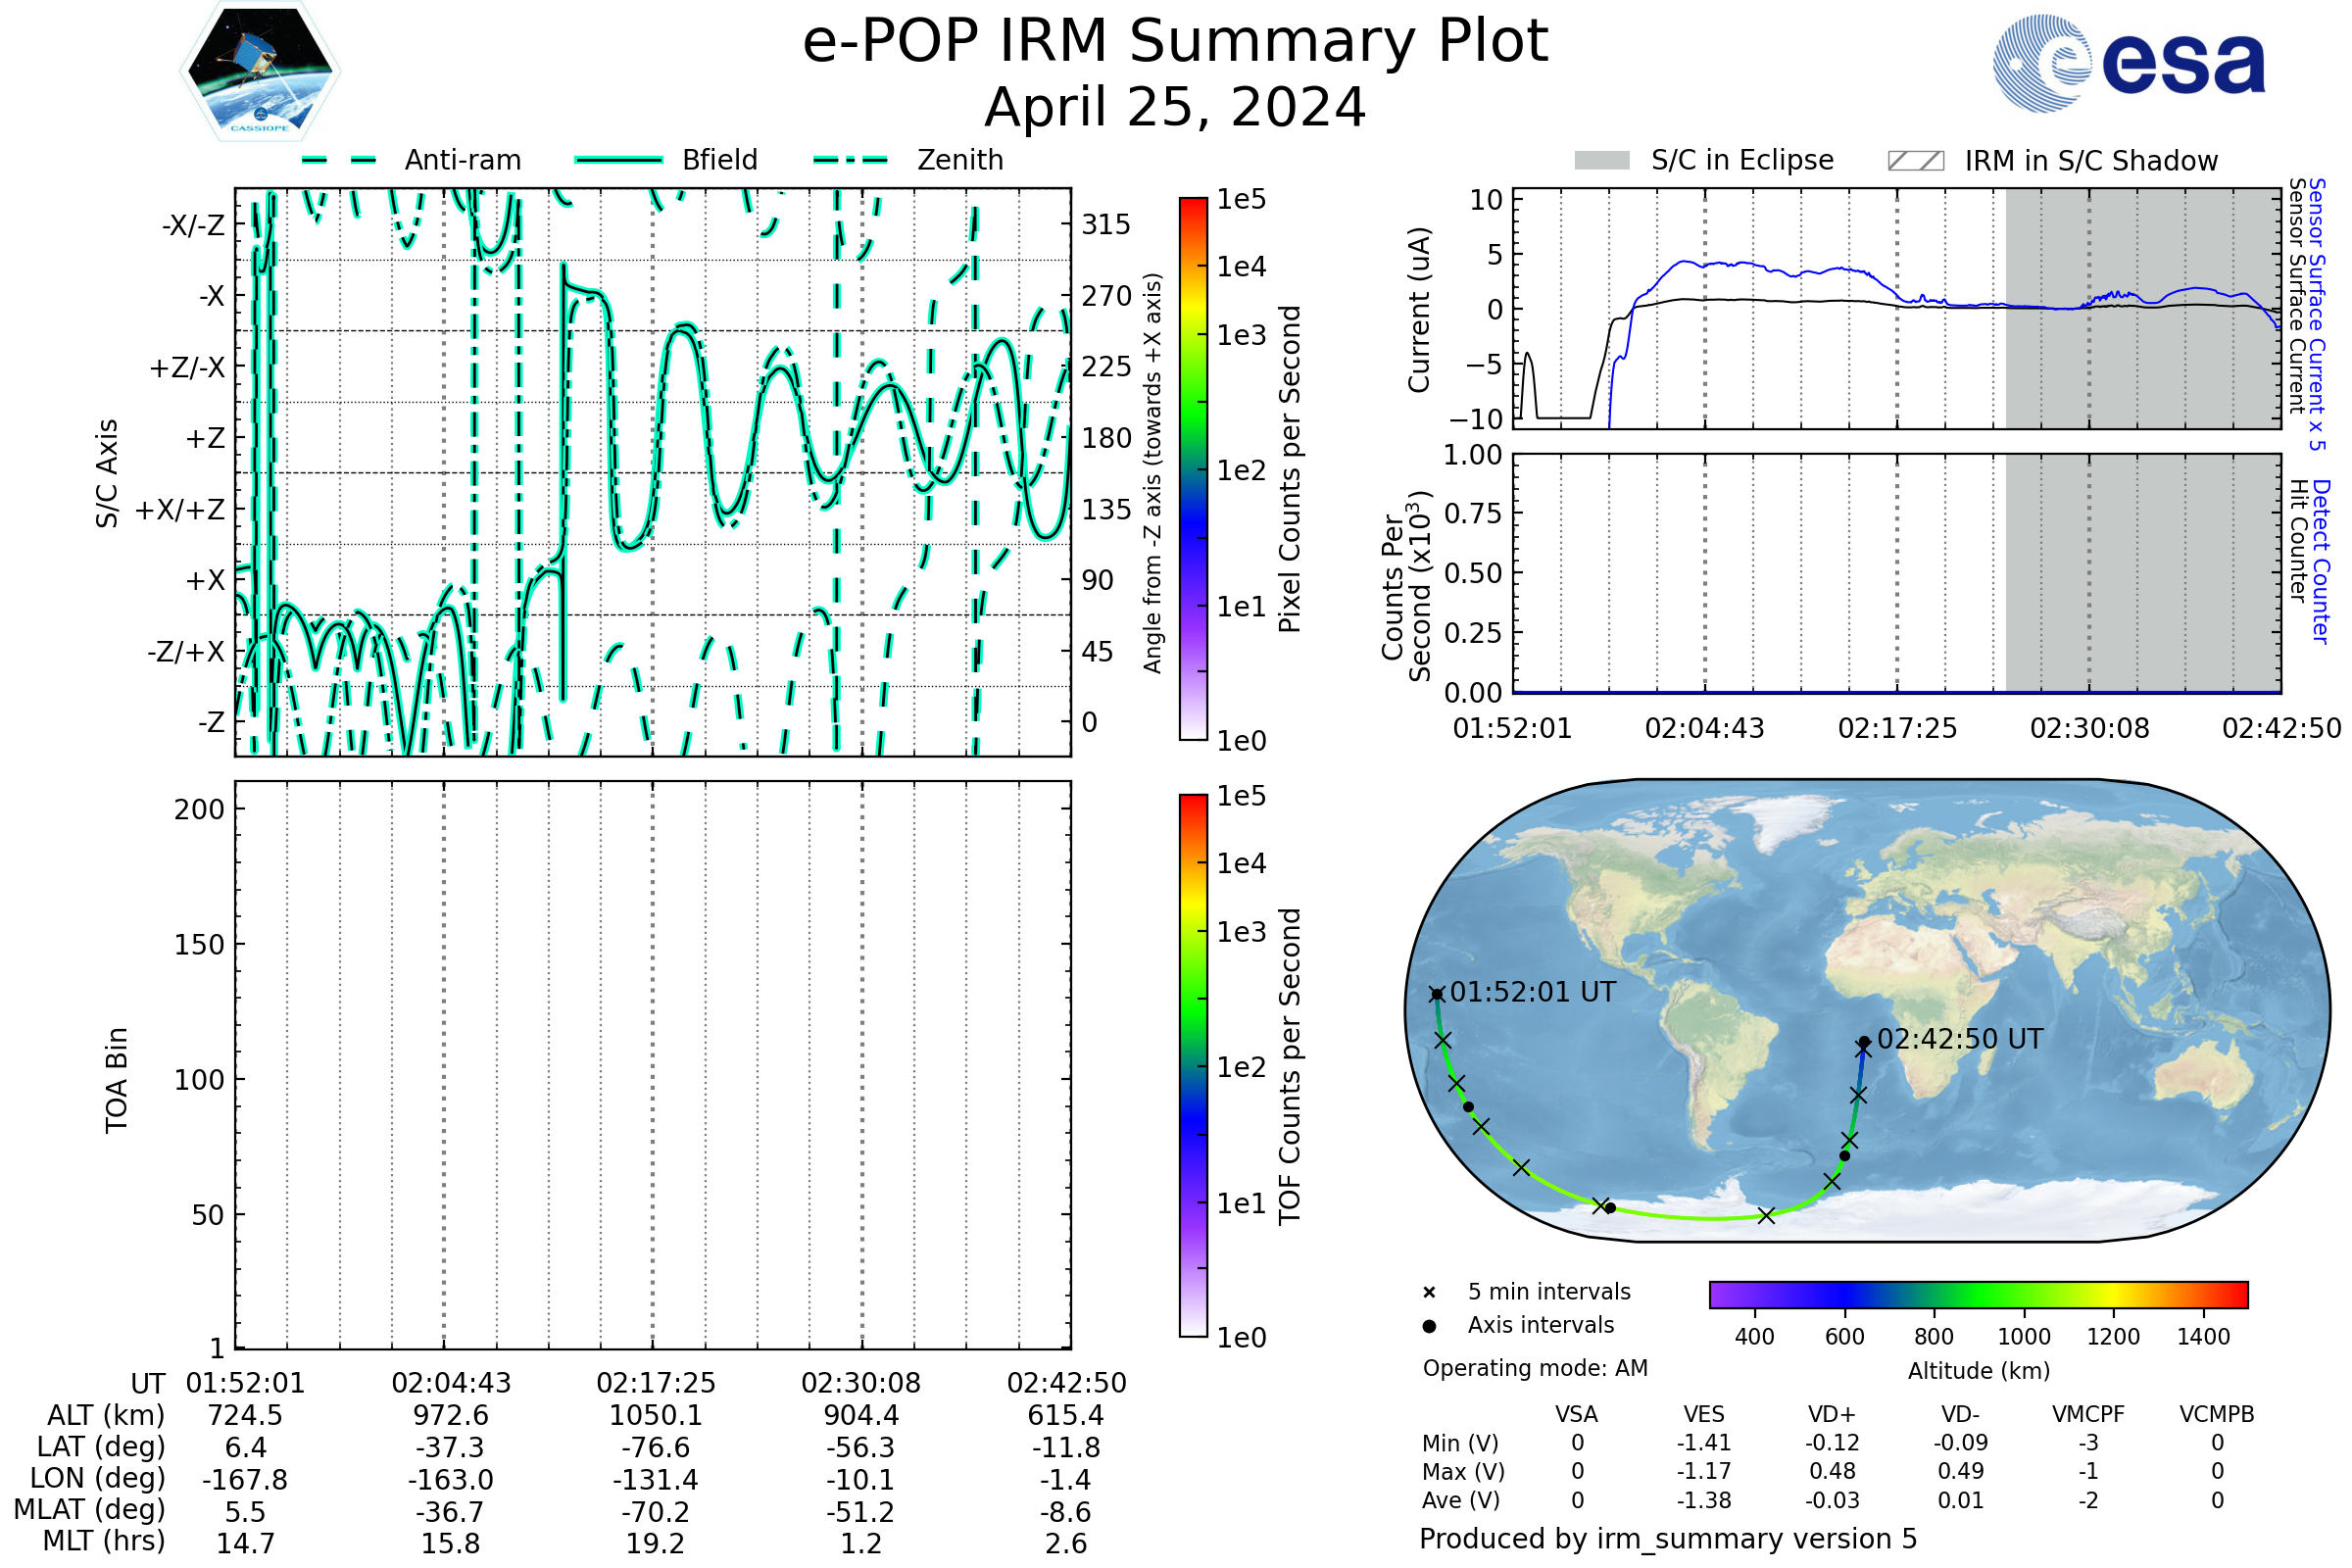
Task: Click the Sensor Surface Current x 5 label
Action: [x=2316, y=314]
